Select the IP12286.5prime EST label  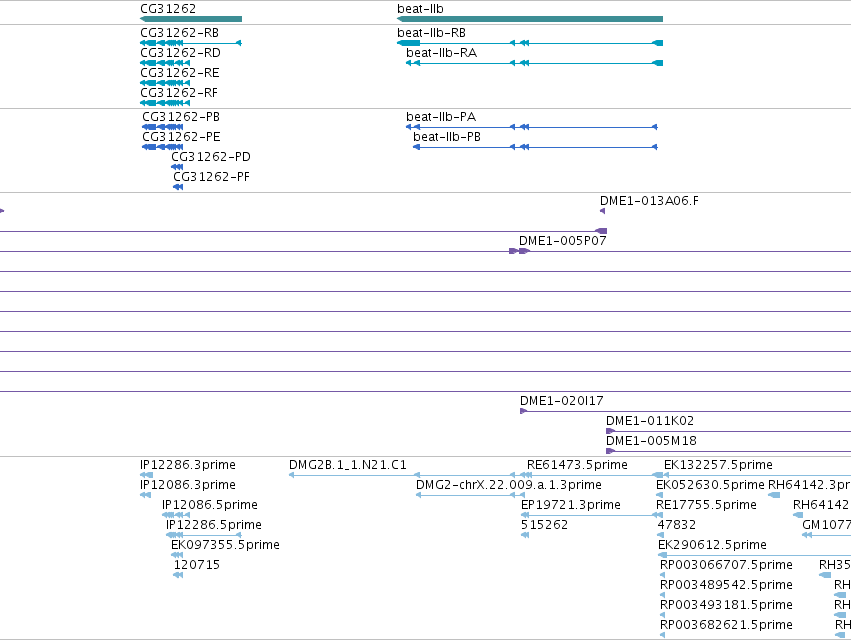pos(214,525)
